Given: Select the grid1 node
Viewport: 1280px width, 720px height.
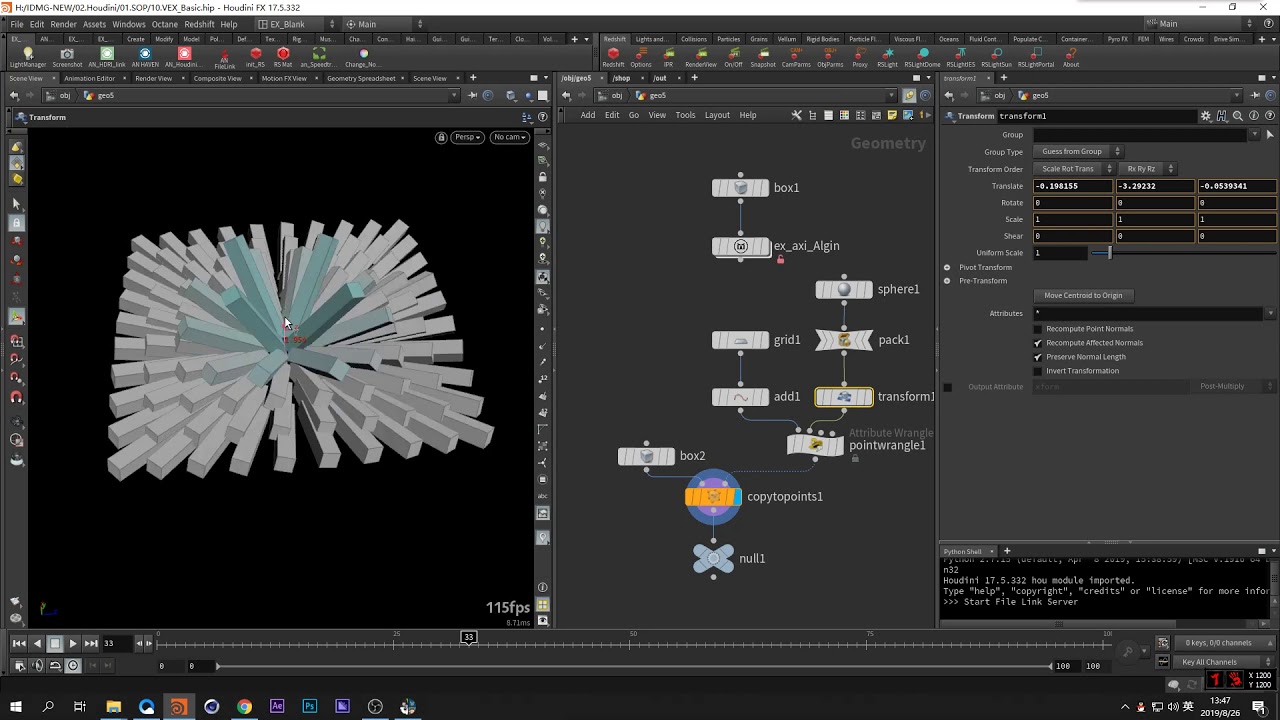Looking at the screenshot, I should click(741, 340).
